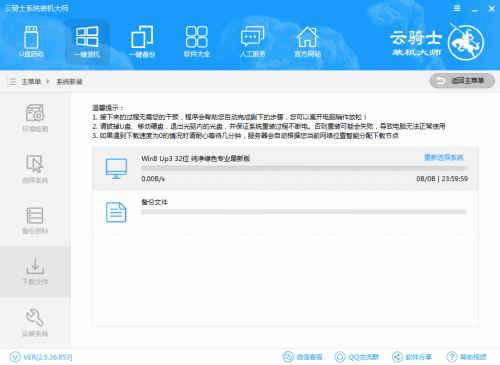Click the 温馨提示 heading

(108, 108)
